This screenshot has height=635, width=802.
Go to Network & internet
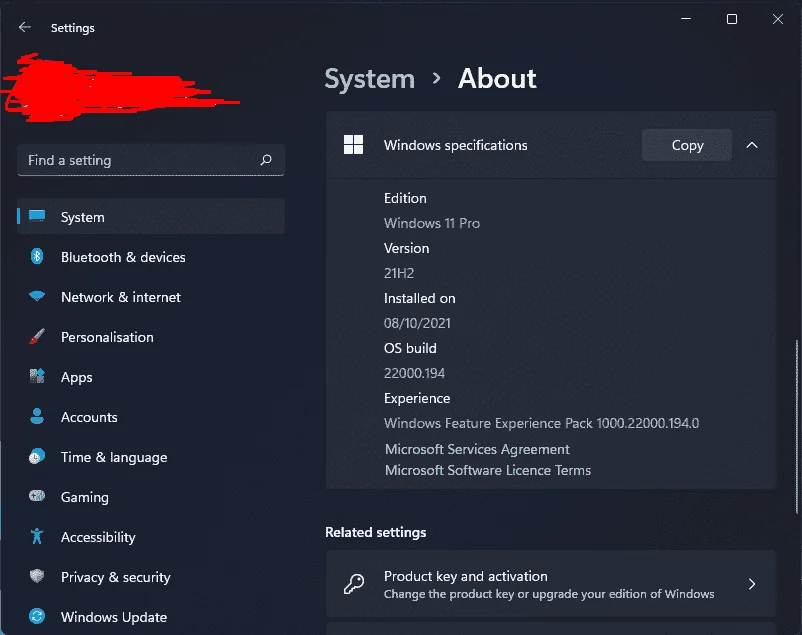[x=151, y=297]
